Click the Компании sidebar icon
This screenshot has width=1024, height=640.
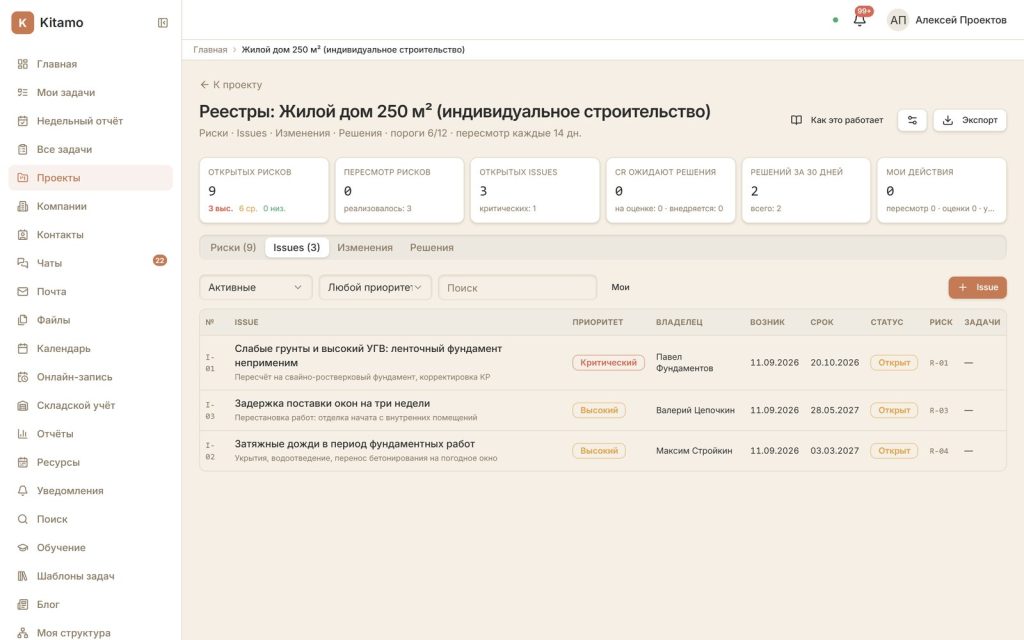(x=23, y=206)
